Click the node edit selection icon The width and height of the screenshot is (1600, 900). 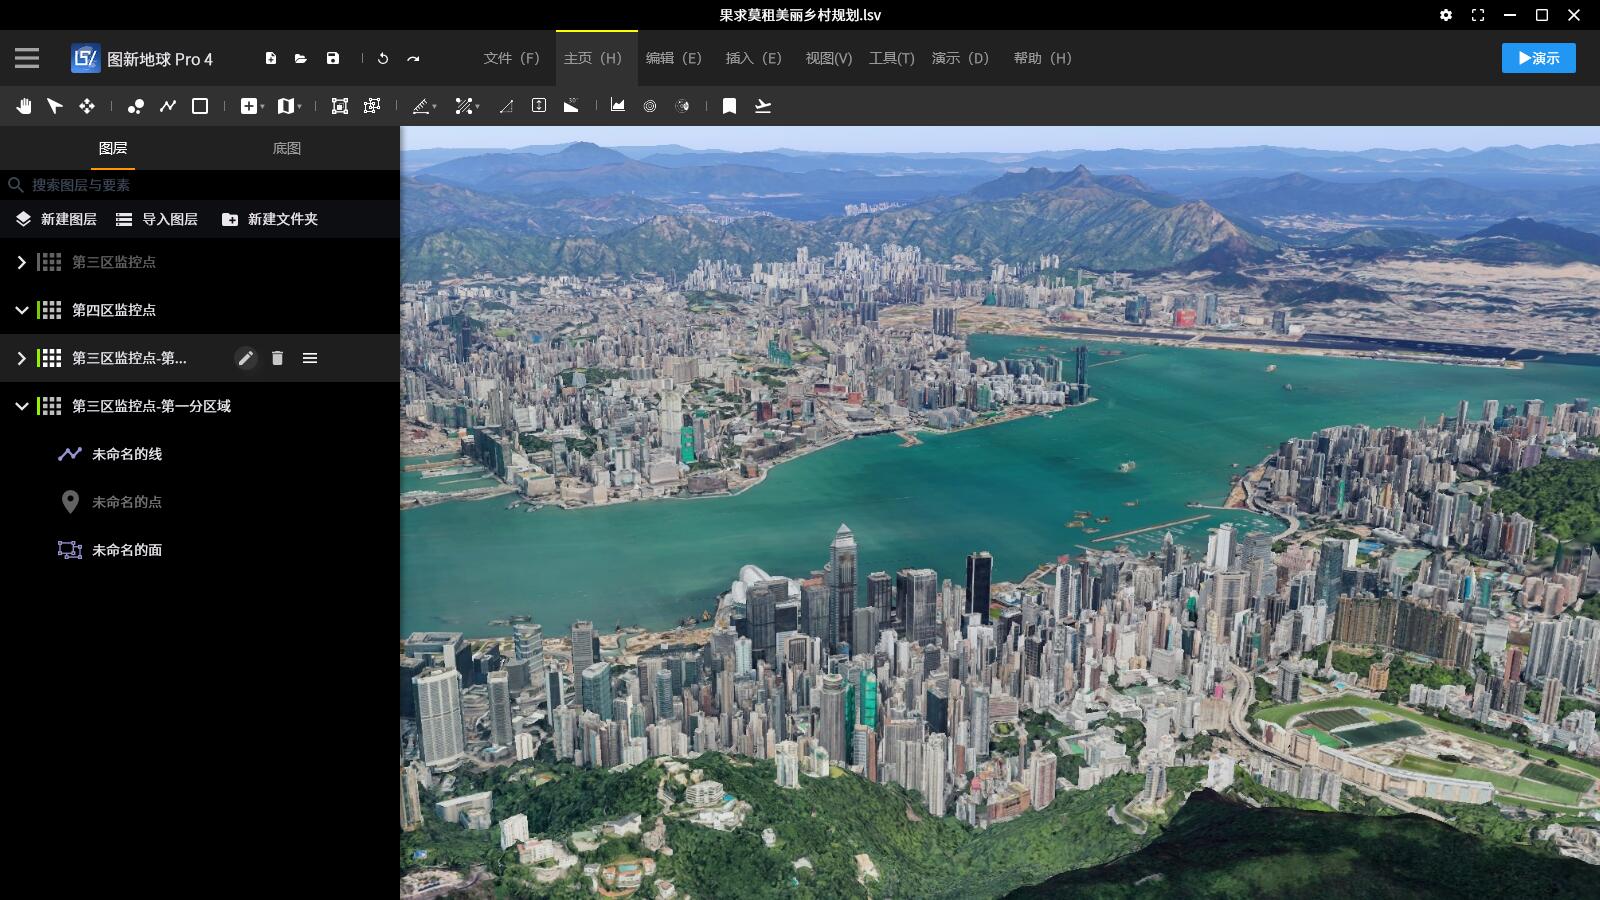click(372, 106)
